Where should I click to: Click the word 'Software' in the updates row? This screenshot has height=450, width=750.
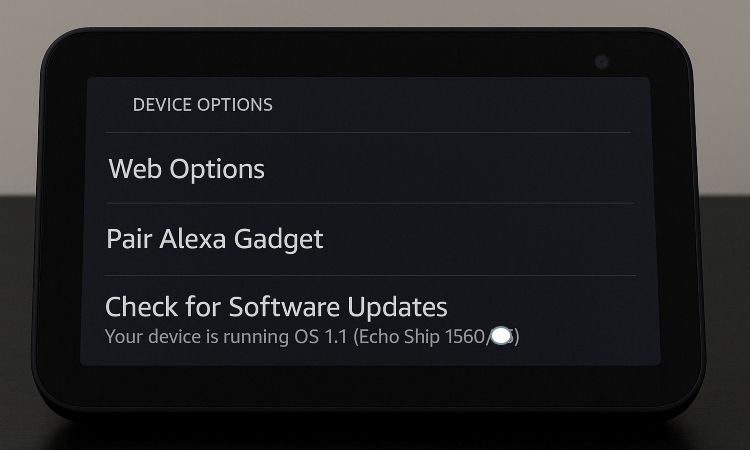(284, 306)
